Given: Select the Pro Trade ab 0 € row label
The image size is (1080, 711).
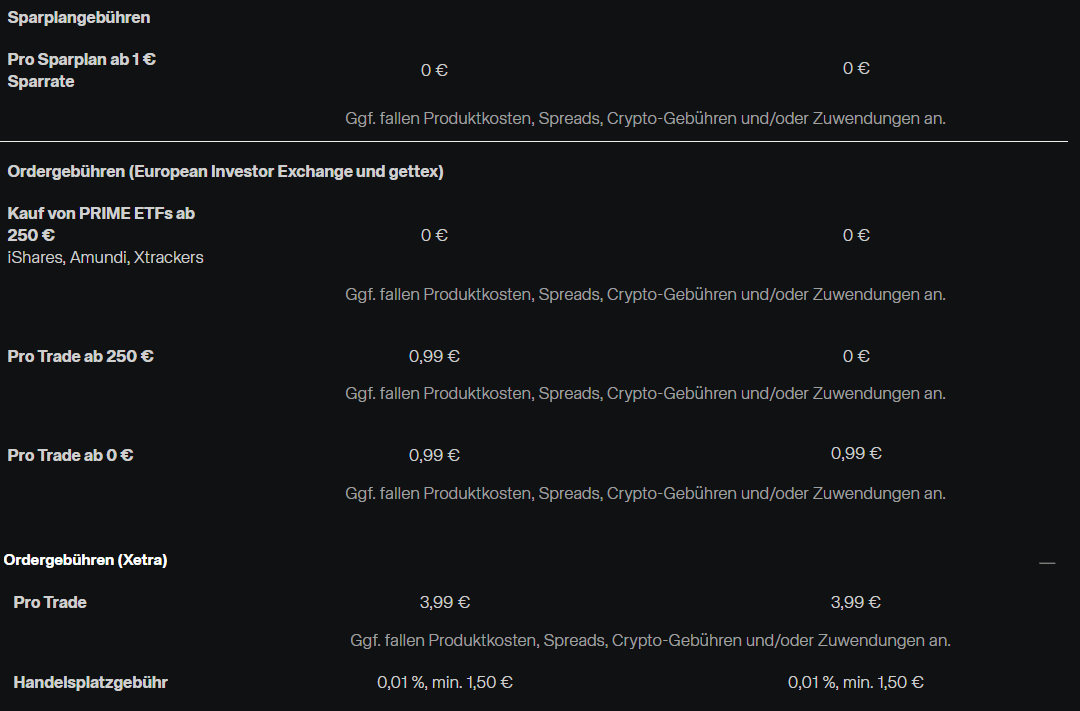Looking at the screenshot, I should coord(70,455).
